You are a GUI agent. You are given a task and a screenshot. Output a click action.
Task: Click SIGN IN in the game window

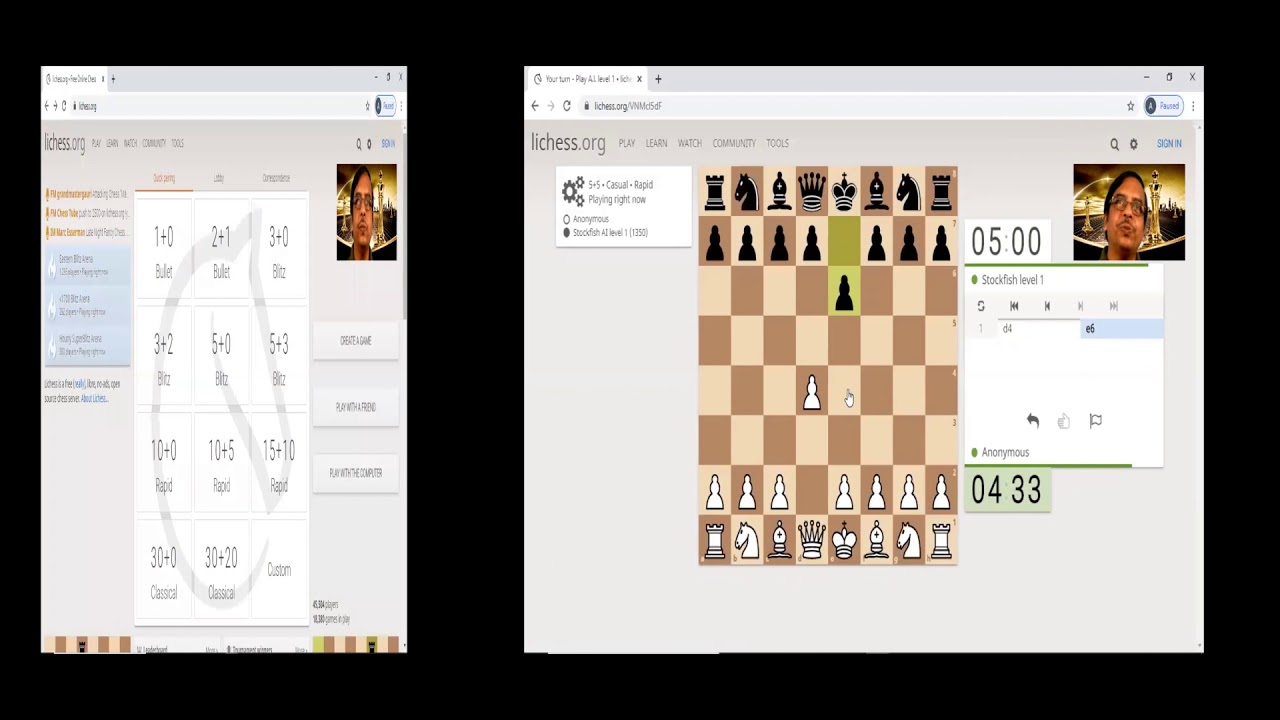(x=1169, y=144)
